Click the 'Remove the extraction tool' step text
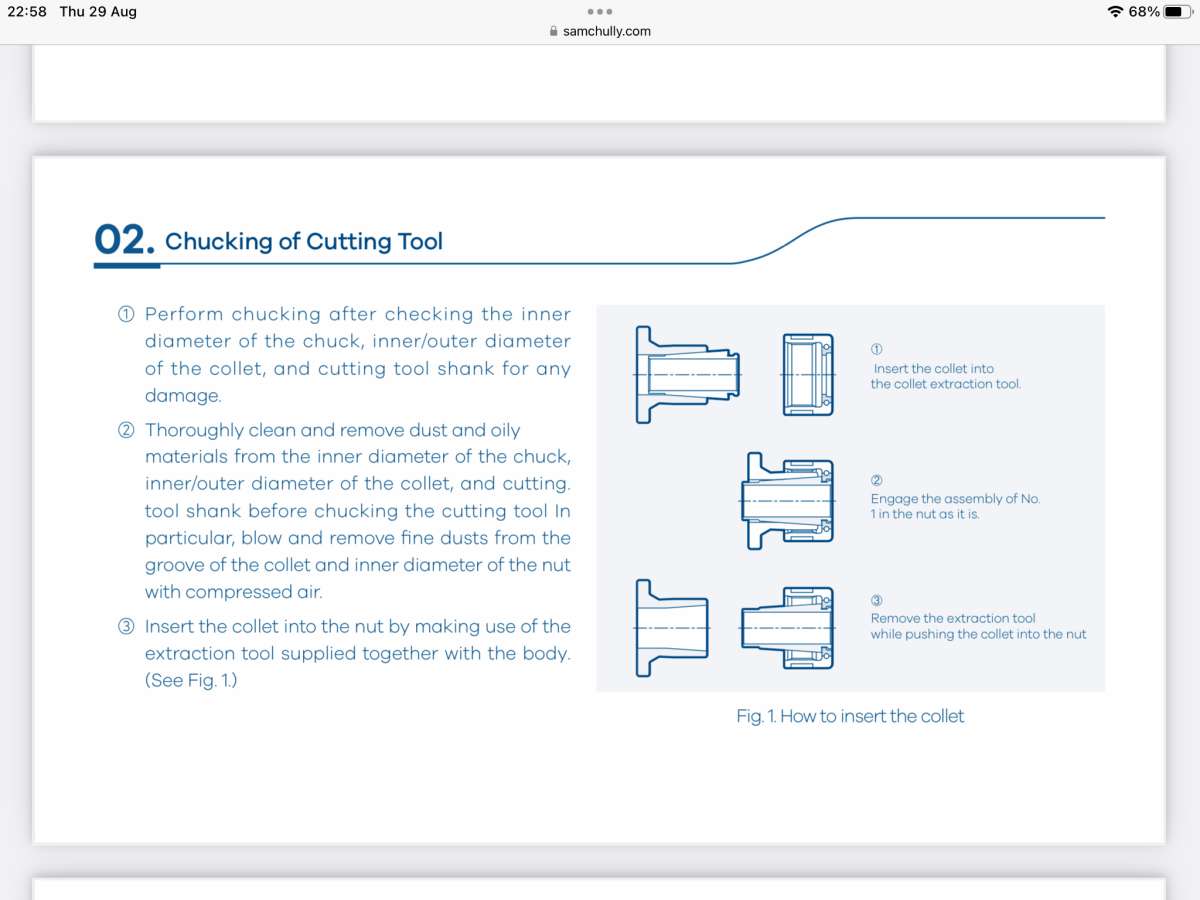The image size is (1200, 900). click(x=953, y=618)
